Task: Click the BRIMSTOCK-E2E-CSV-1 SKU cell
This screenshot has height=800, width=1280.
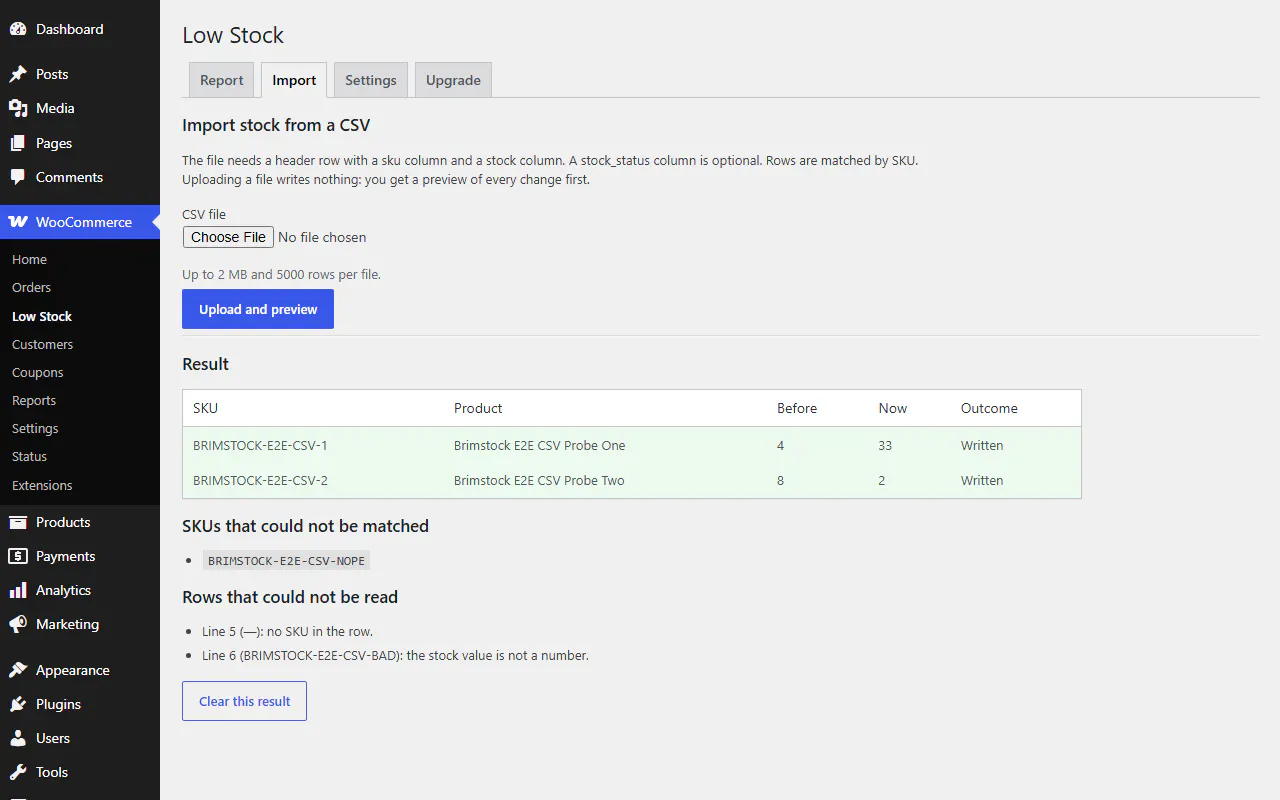Action: 260,445
